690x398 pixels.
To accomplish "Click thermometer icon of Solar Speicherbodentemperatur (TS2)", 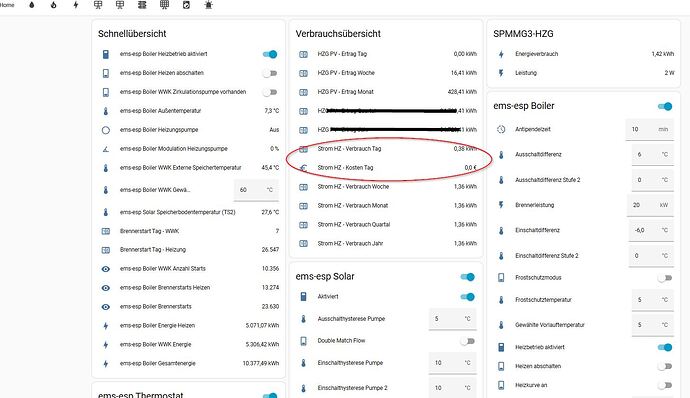I will pyautogui.click(x=106, y=212).
